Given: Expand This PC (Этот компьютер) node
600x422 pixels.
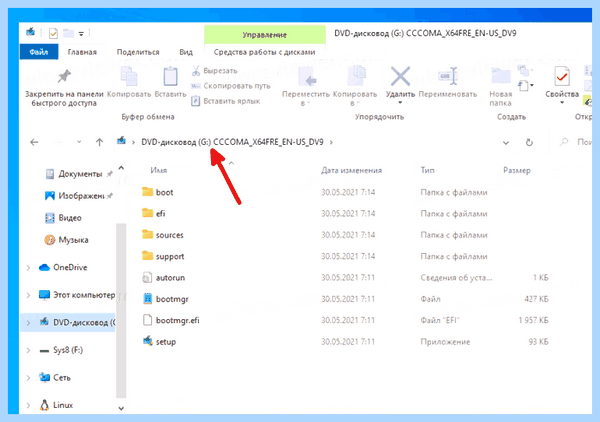Looking at the screenshot, I should 28,295.
